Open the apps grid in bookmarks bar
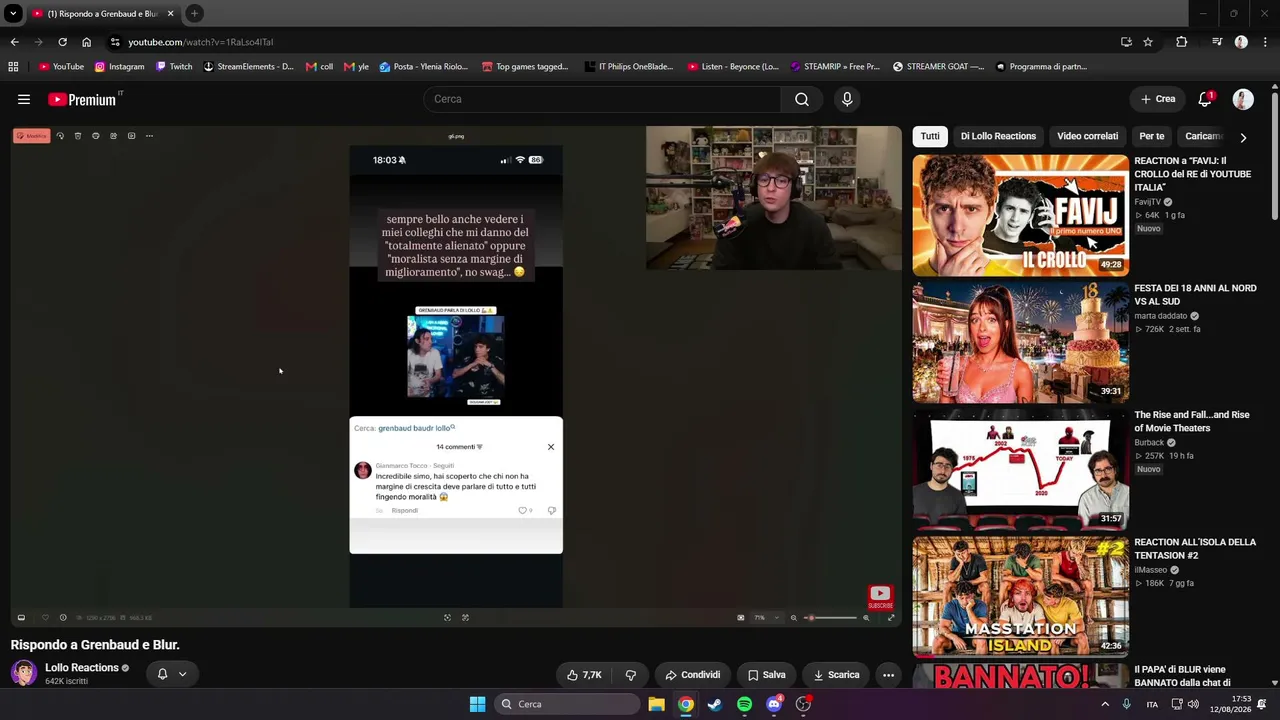The width and height of the screenshot is (1280, 720). [13, 67]
